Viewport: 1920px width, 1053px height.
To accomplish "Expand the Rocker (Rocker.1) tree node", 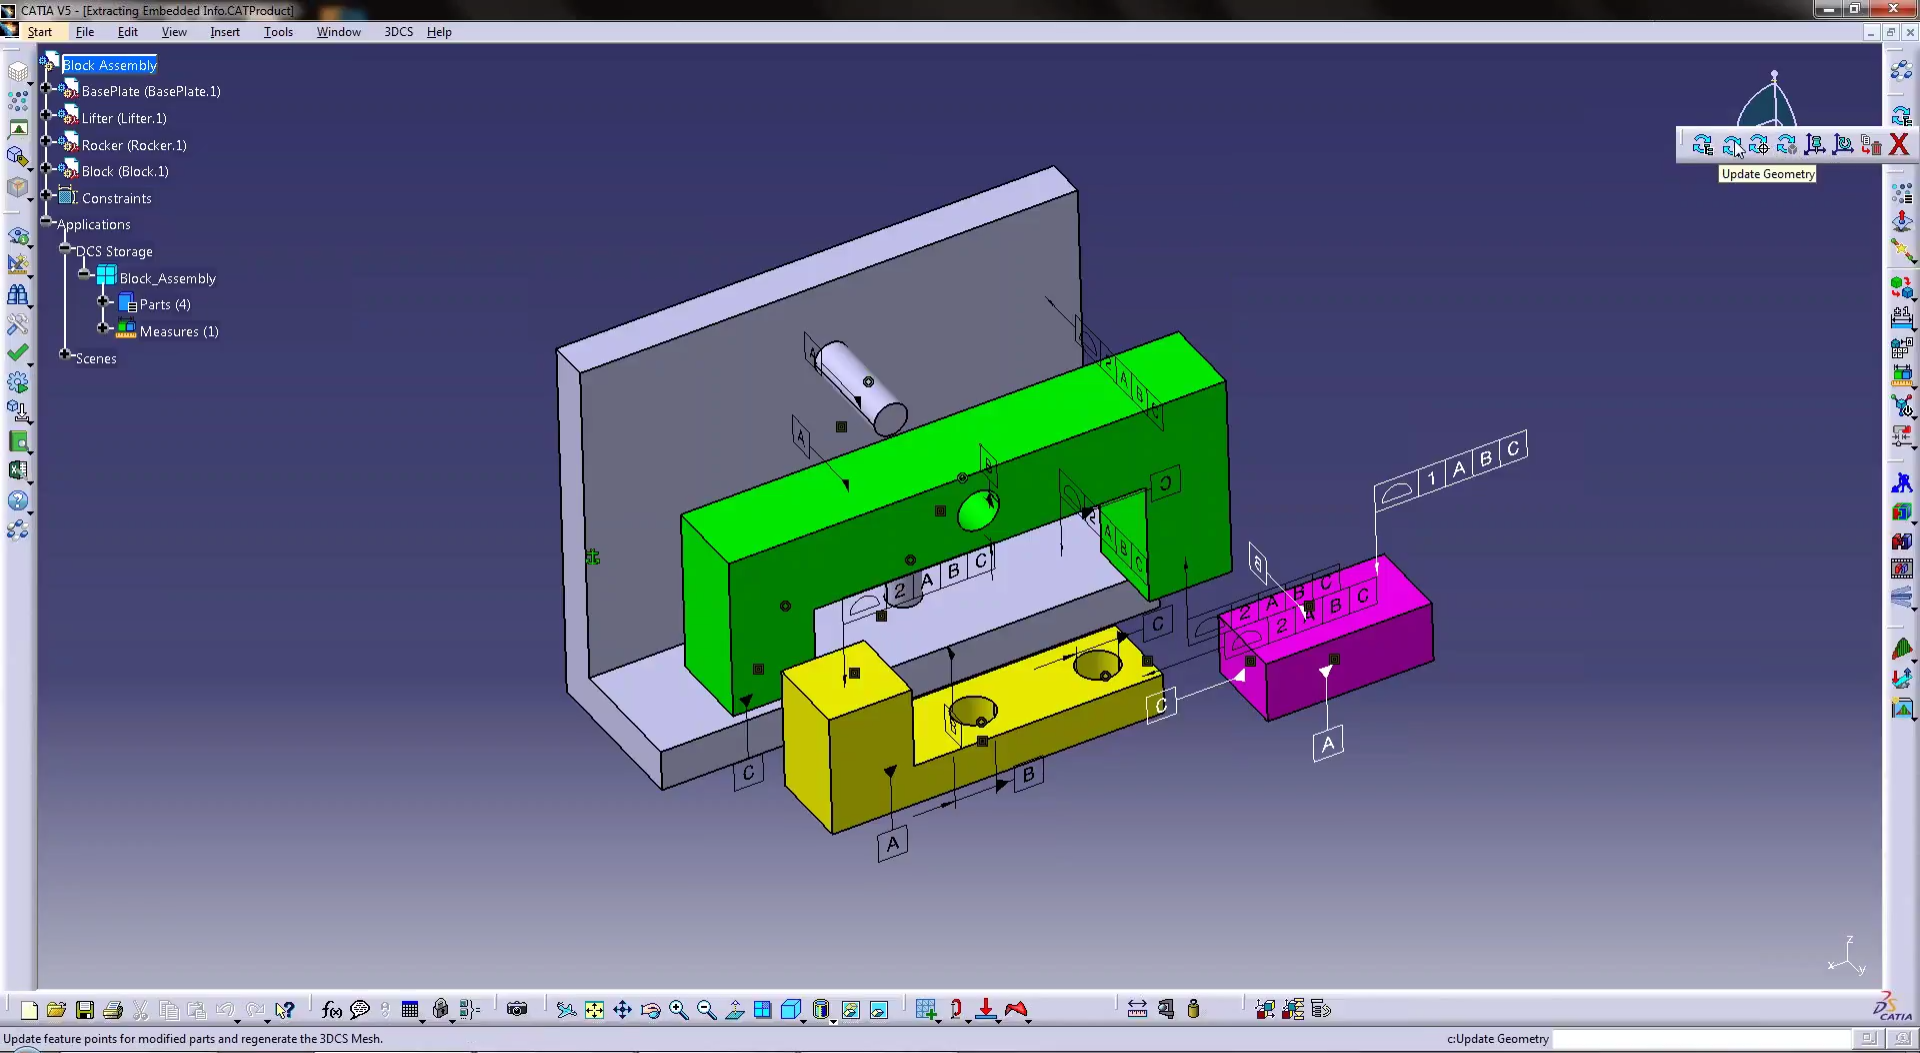I will point(46,141).
